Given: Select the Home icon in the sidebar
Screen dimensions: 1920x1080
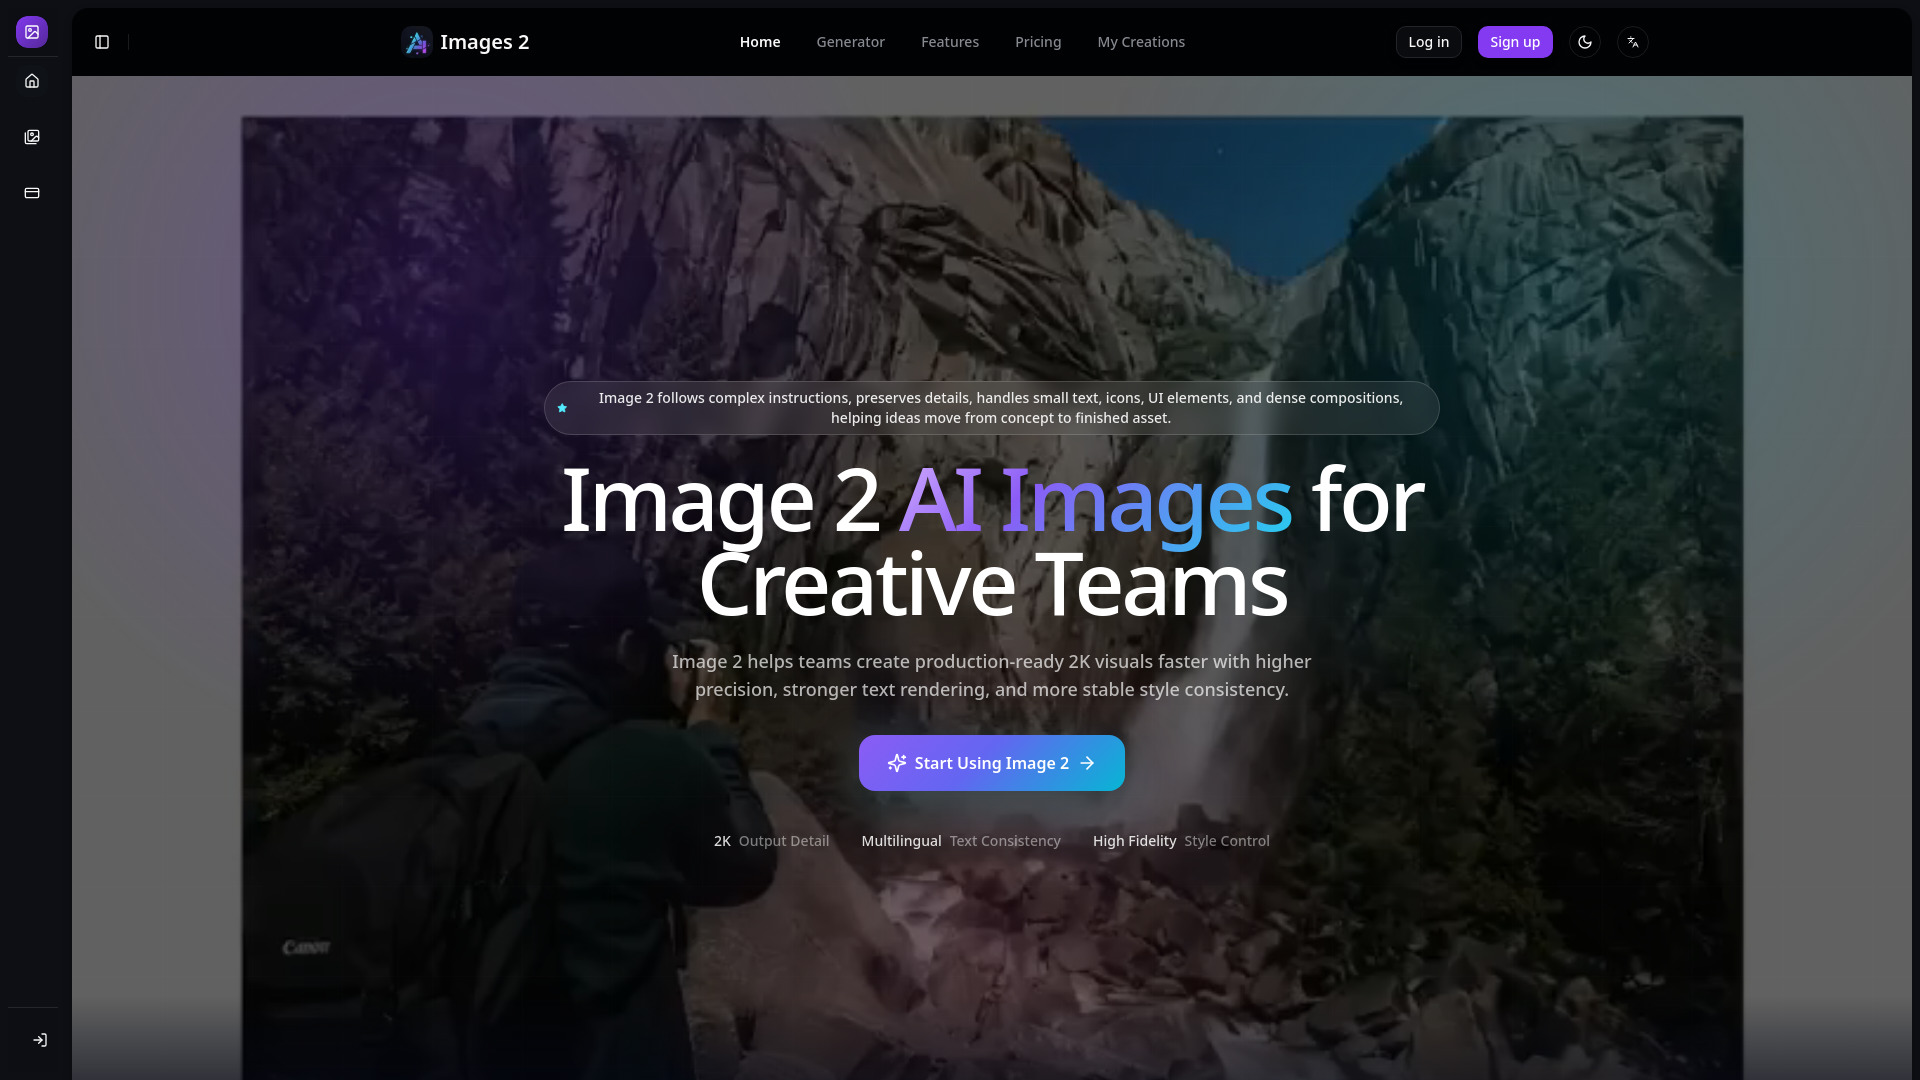Looking at the screenshot, I should [32, 80].
